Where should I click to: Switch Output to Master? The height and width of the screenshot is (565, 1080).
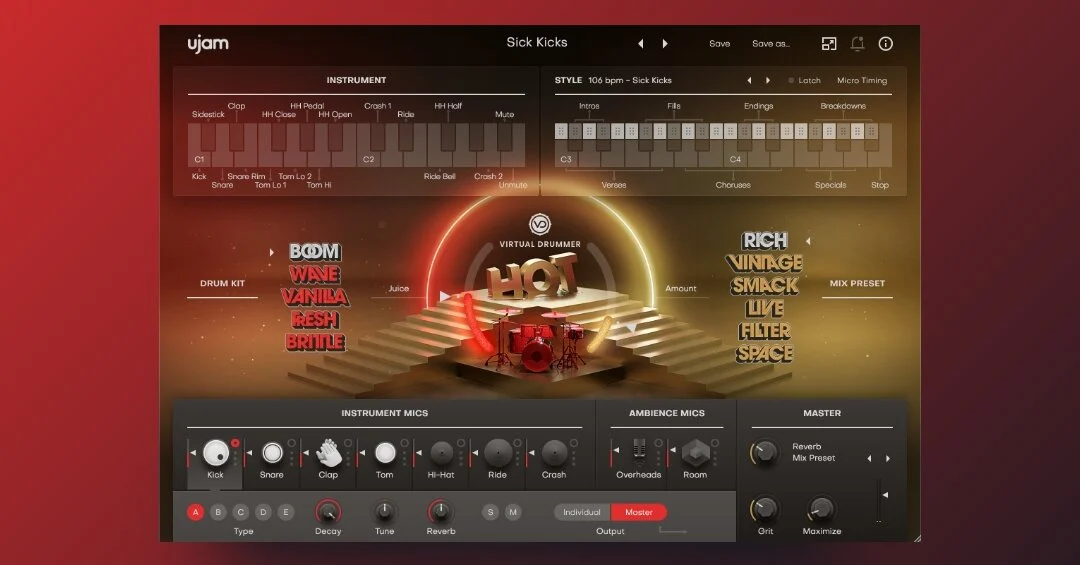click(638, 512)
